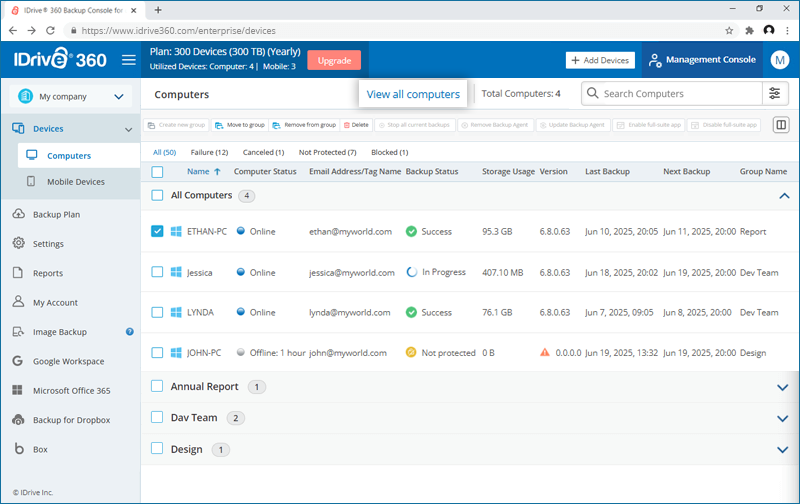The image size is (800, 504).
Task: Switch to the All (50) tab
Action: pos(164,152)
